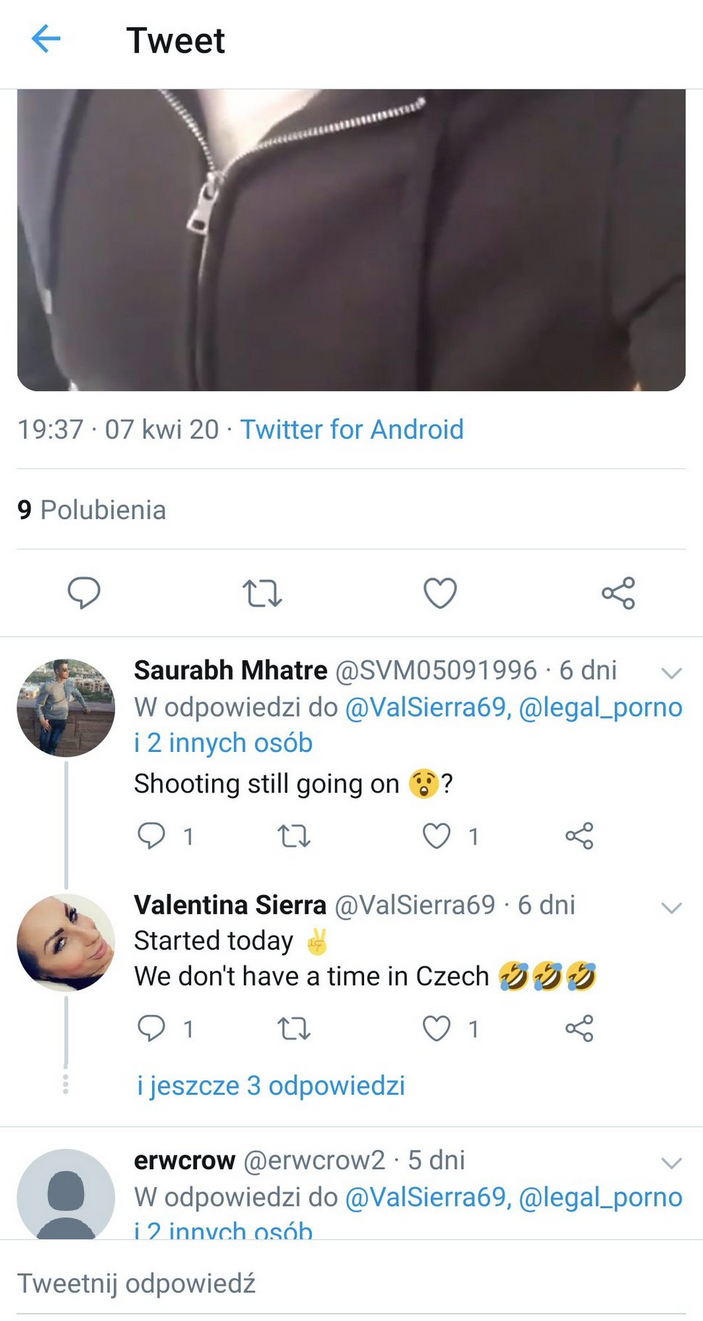Screen dimensions: 703x1321
Task: Open Saurabh Mhatre's profile picture
Action: 66,708
